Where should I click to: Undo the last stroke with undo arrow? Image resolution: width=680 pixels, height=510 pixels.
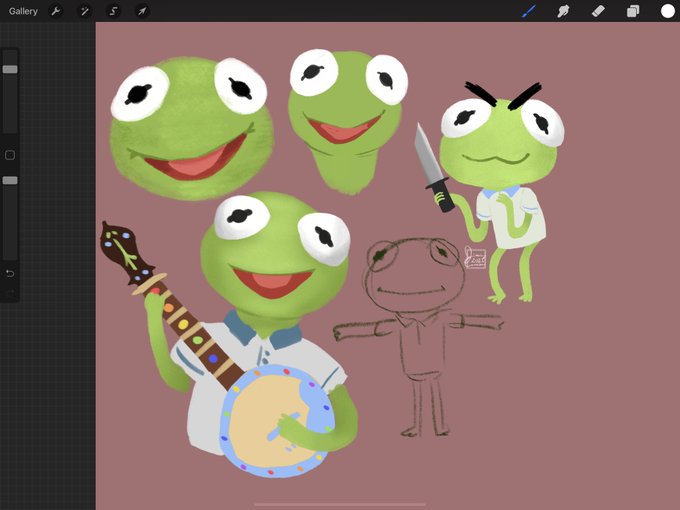[10, 273]
